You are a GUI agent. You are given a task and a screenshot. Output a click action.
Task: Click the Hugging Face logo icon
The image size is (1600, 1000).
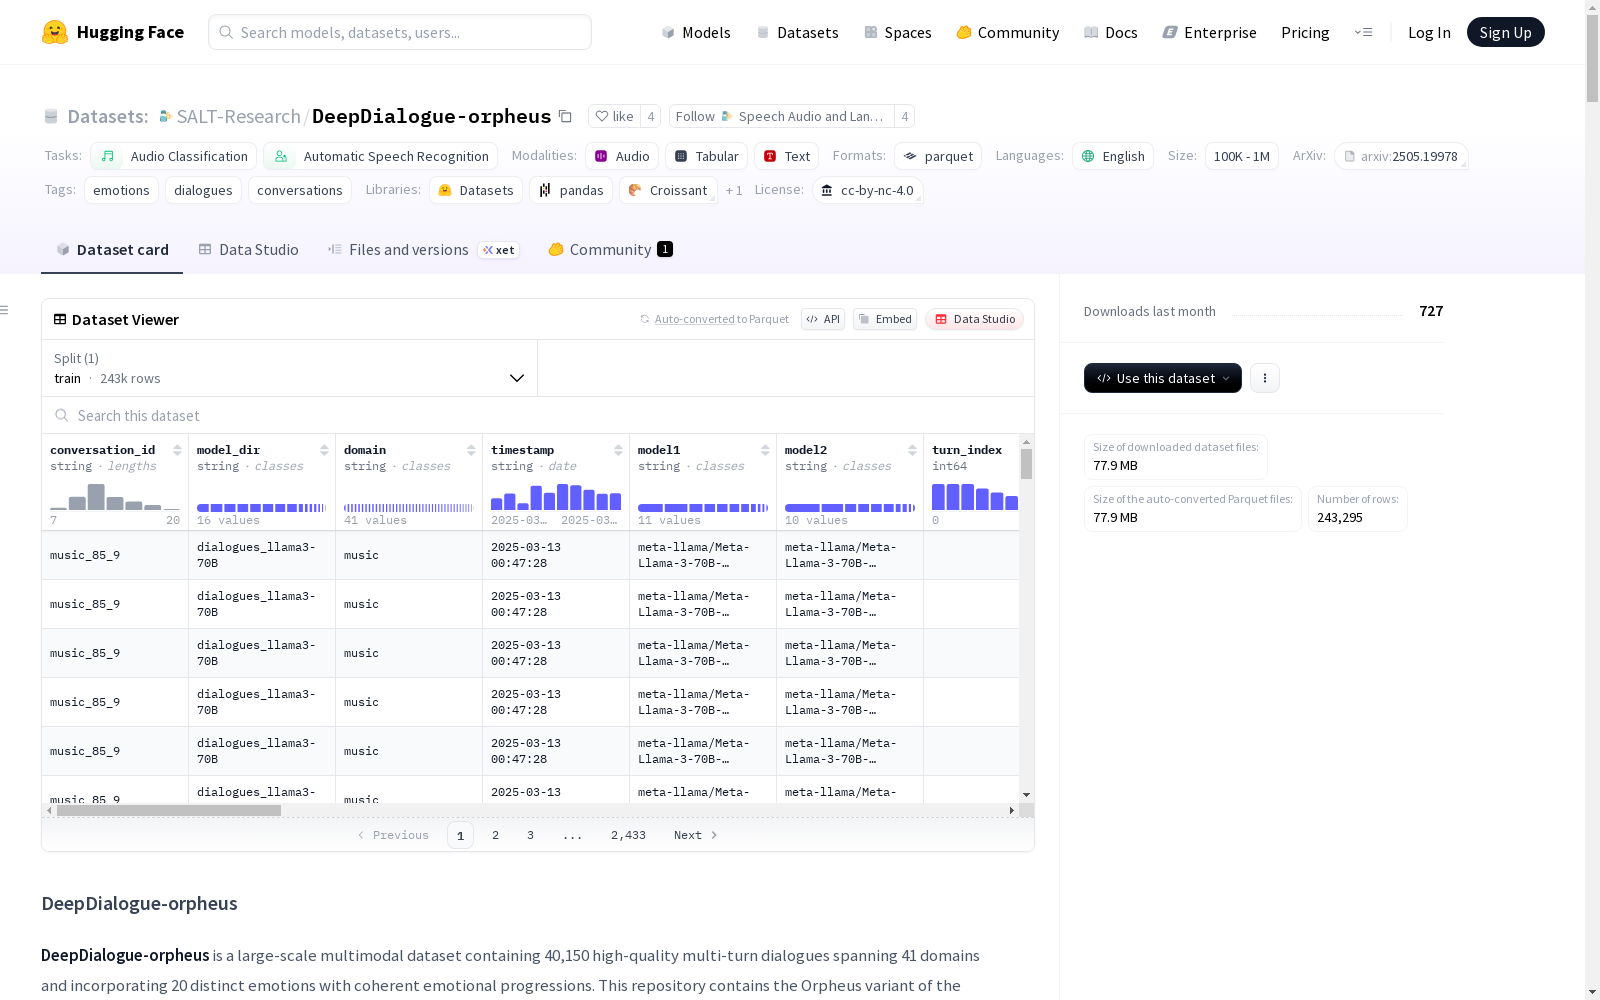point(55,32)
